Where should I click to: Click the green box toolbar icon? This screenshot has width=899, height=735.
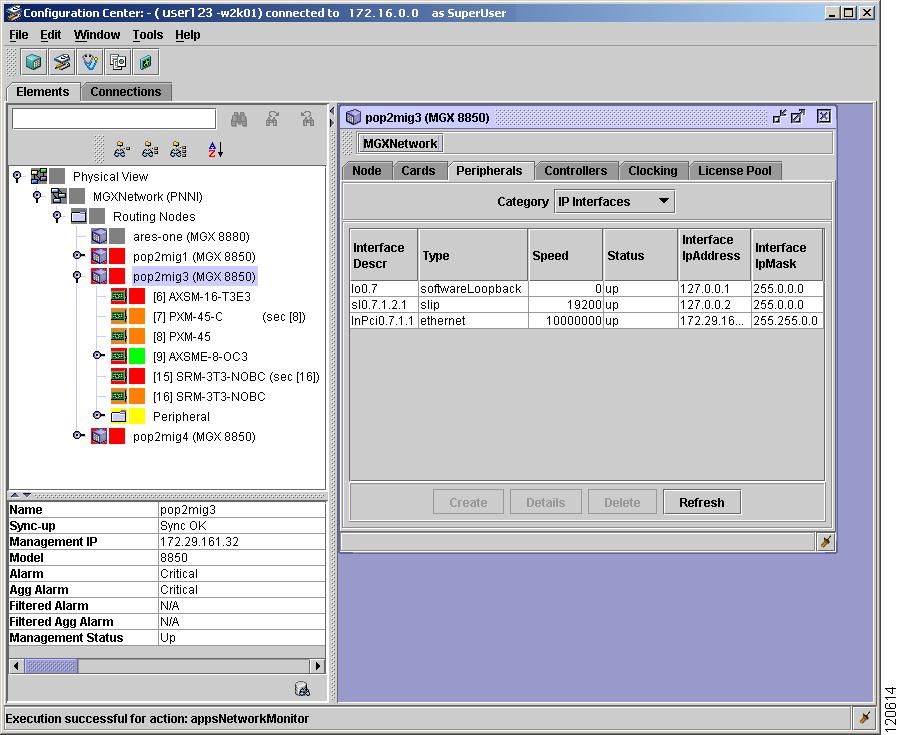click(146, 62)
